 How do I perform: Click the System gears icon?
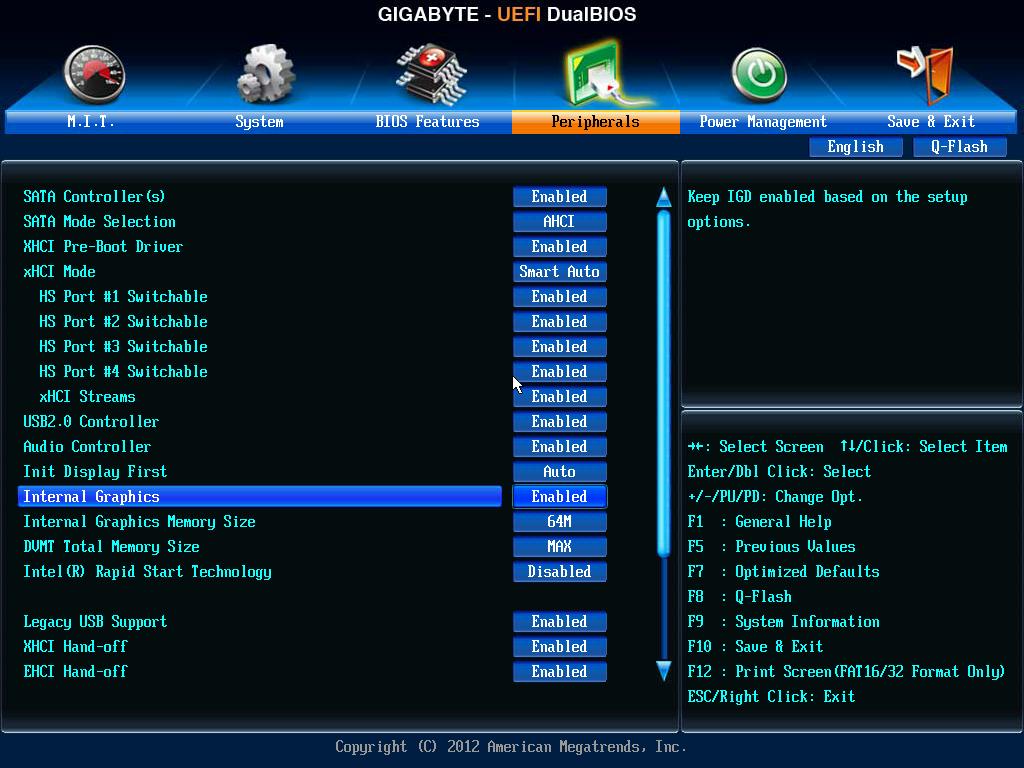click(265, 74)
